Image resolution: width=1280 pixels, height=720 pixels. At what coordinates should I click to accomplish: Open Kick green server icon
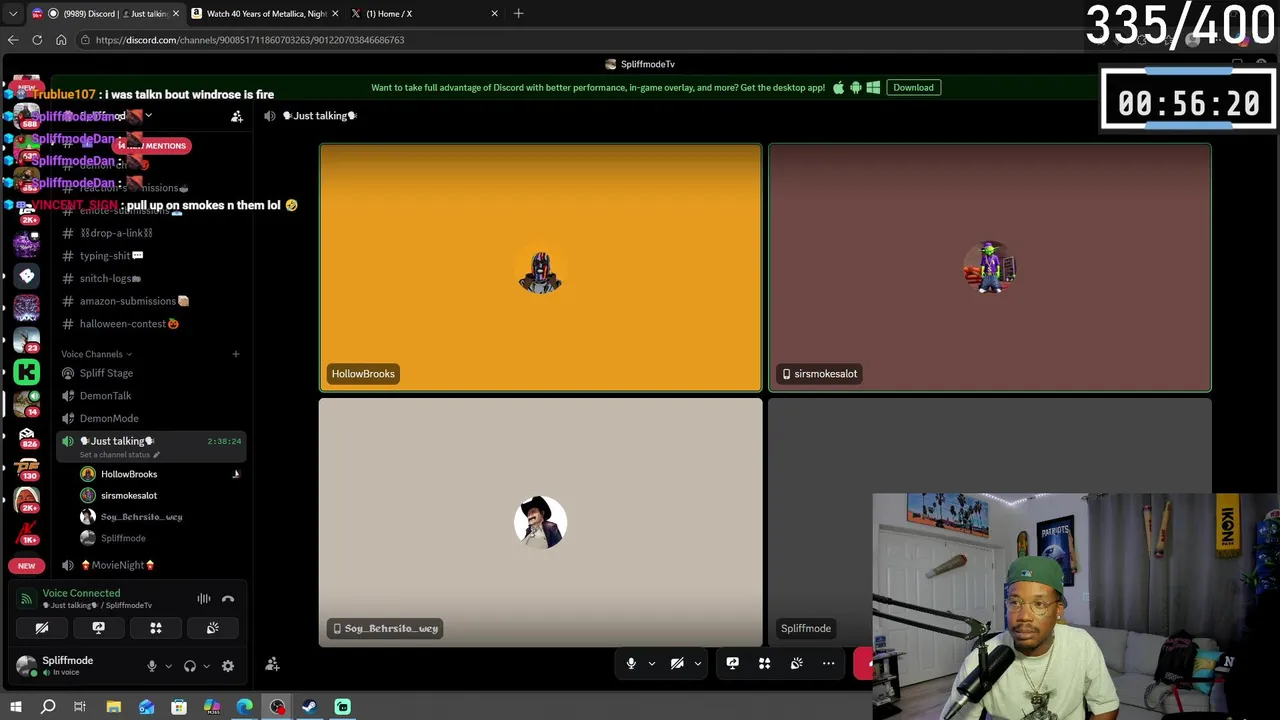tap(27, 372)
